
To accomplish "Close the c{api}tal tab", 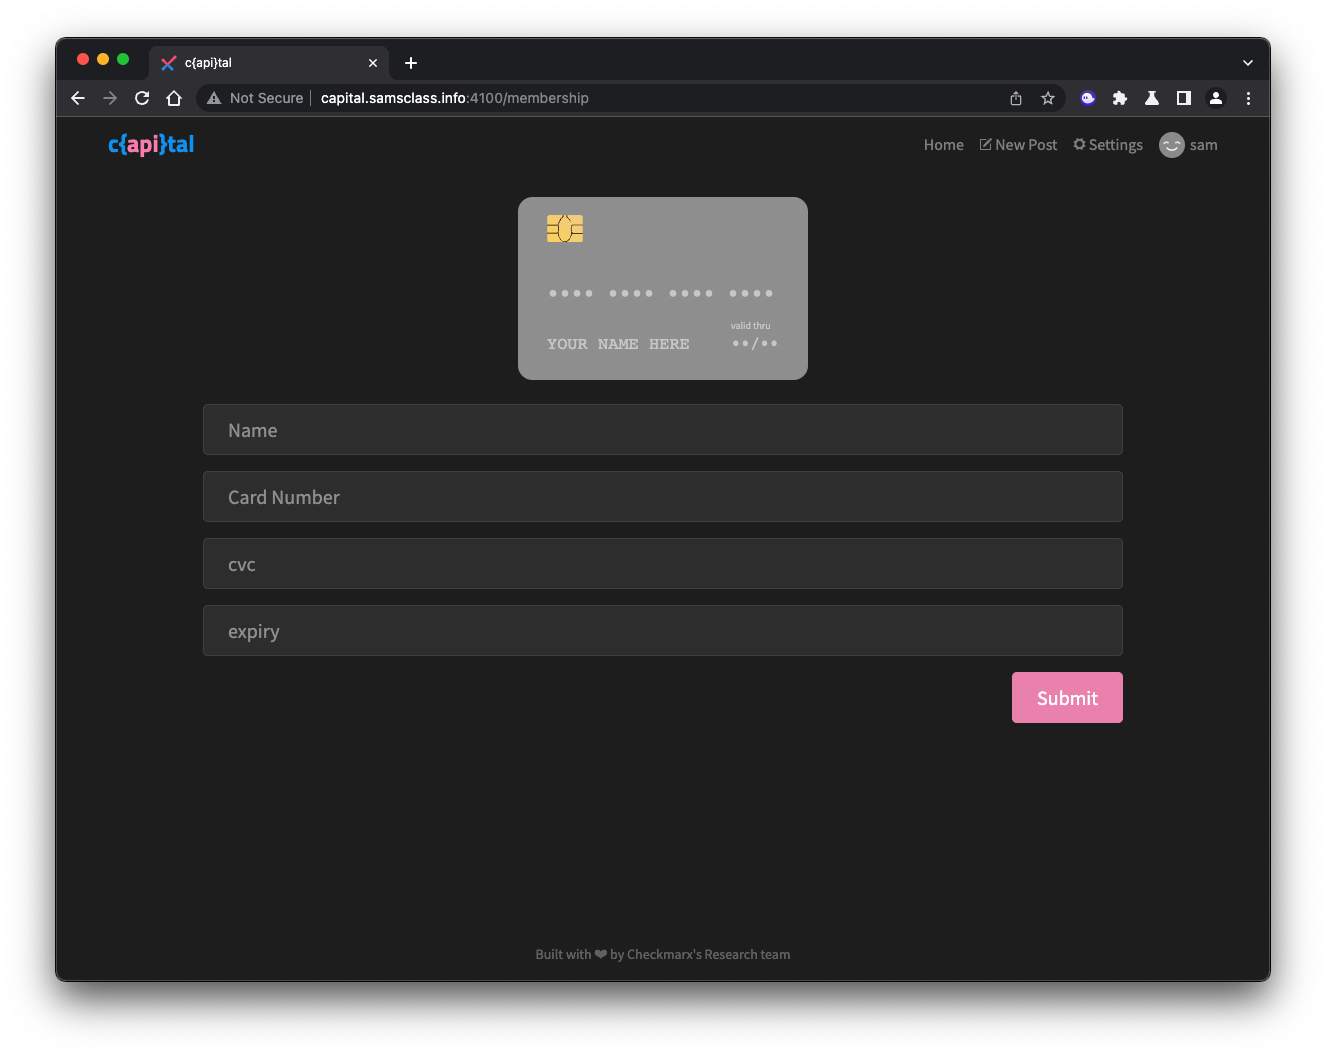I will (x=373, y=63).
